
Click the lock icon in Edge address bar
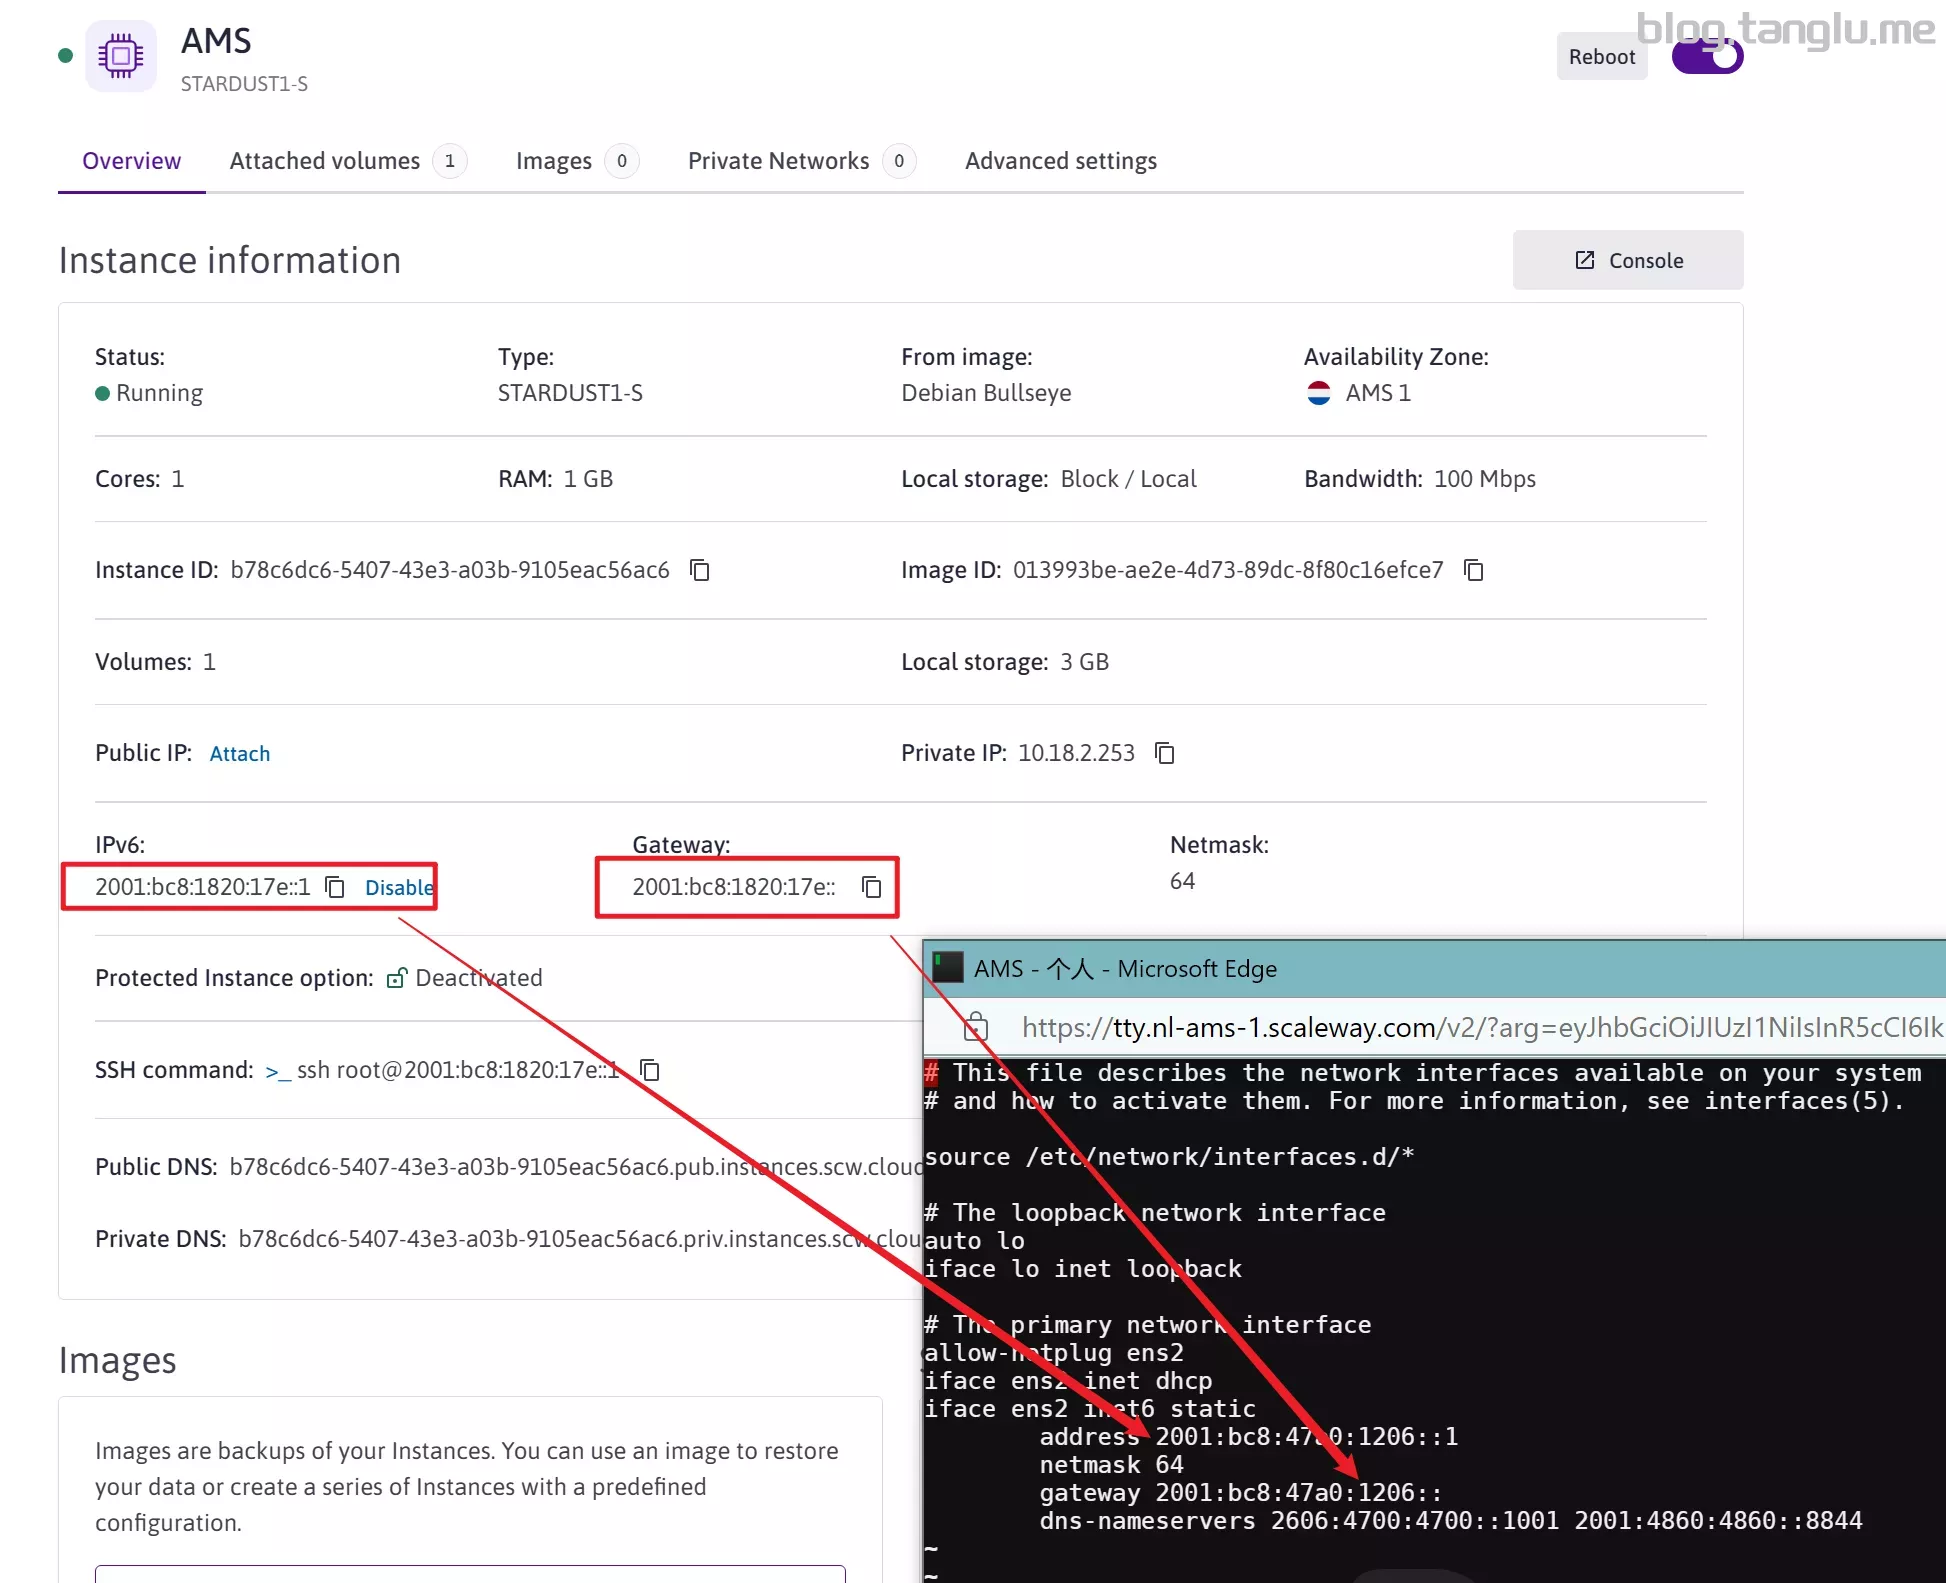(975, 1027)
